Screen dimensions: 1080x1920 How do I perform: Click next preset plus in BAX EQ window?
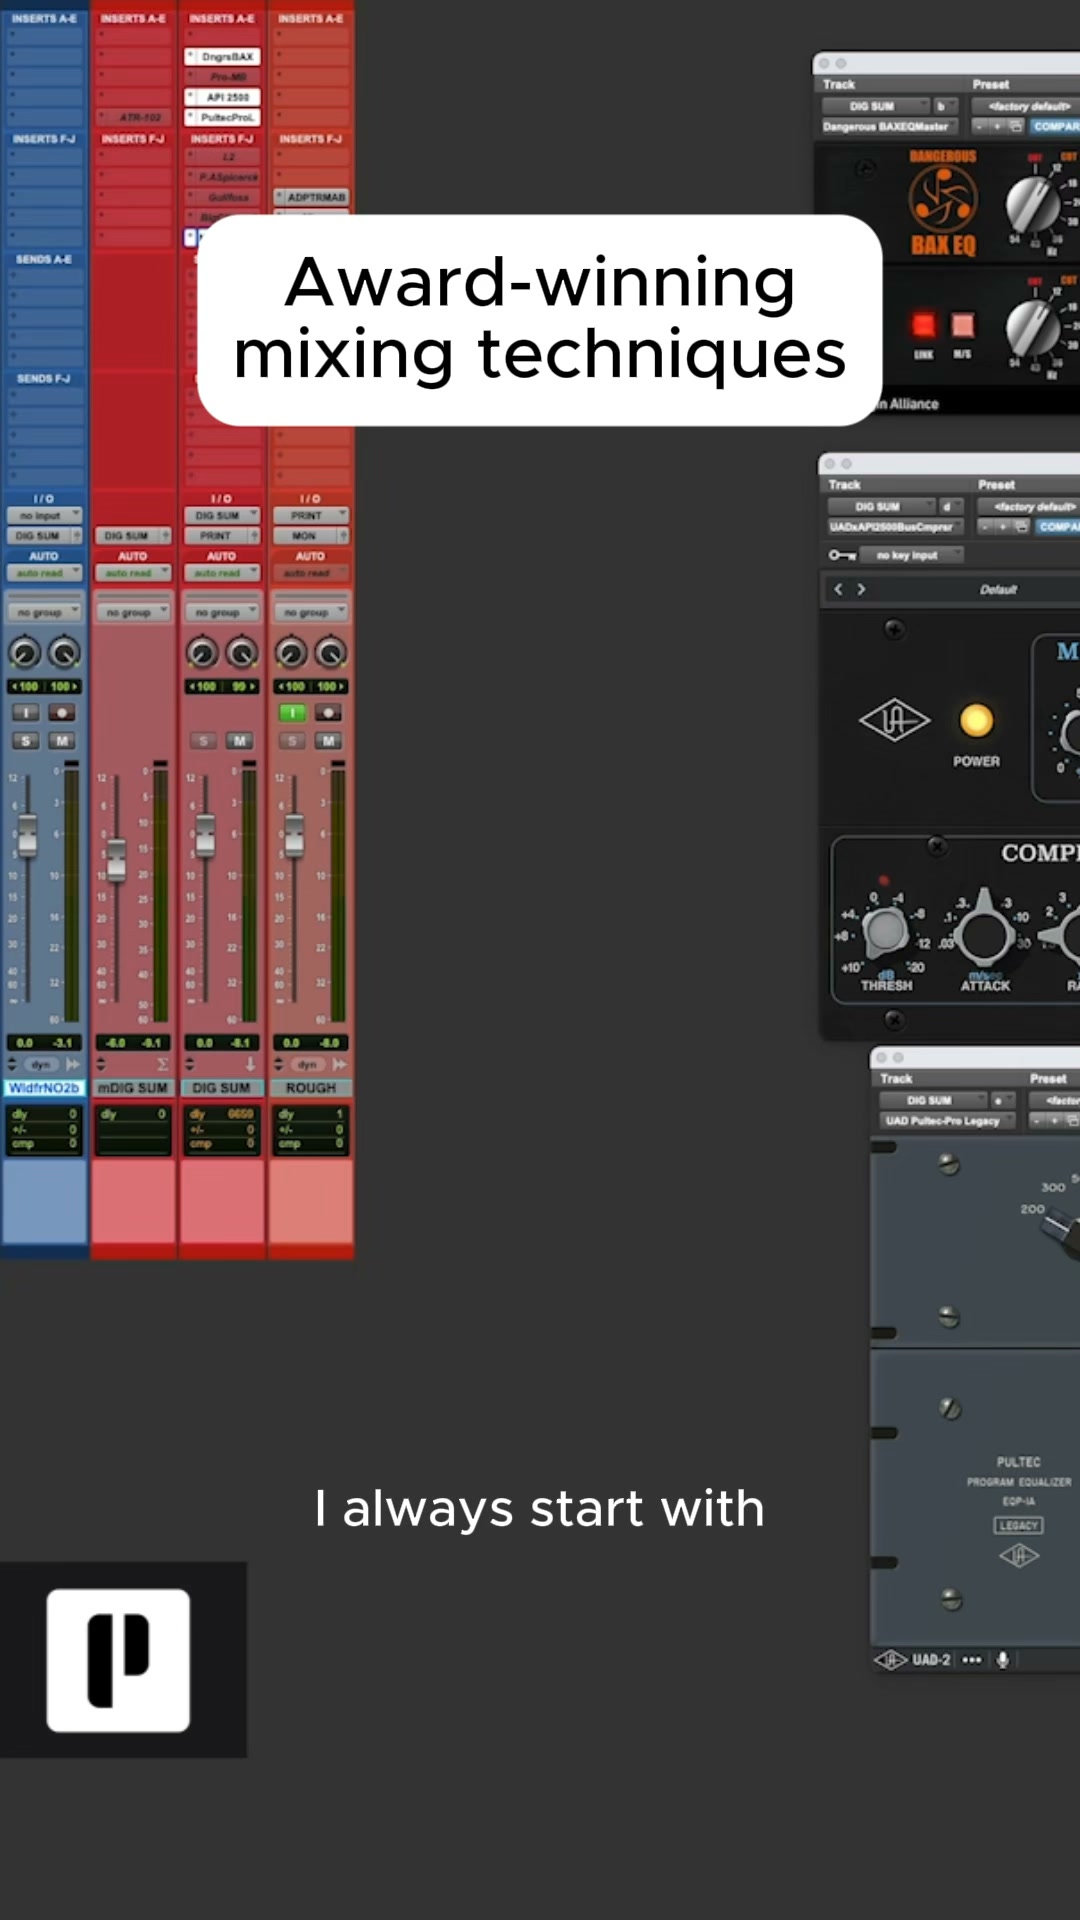click(x=997, y=126)
